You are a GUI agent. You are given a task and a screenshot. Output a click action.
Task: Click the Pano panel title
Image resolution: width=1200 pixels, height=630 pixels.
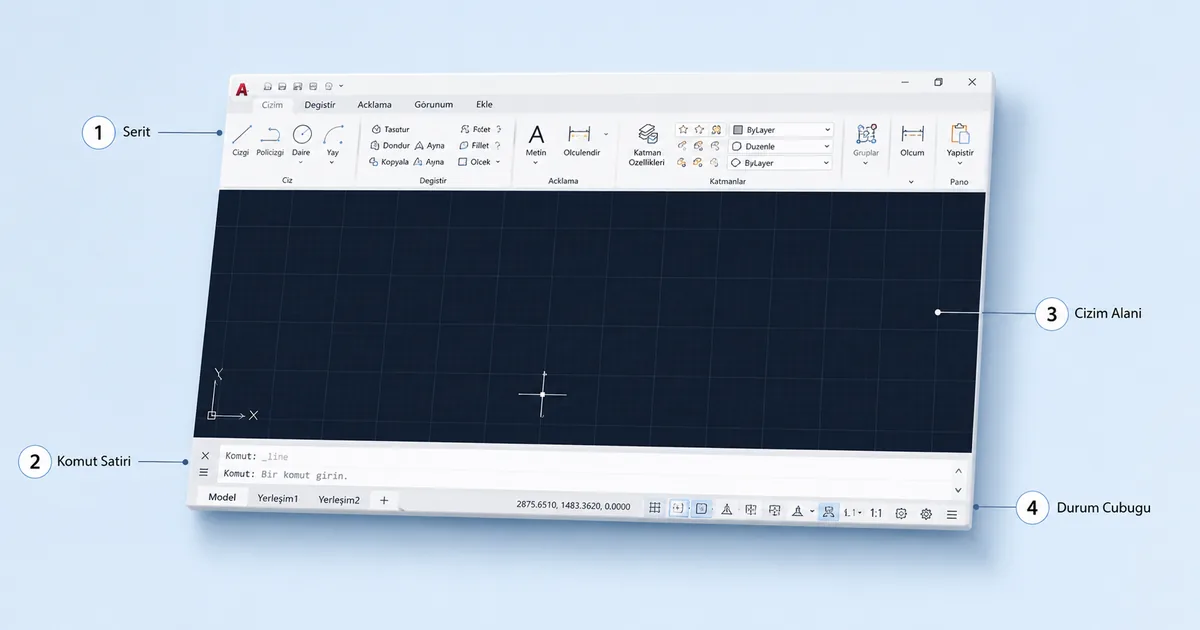[x=959, y=182]
